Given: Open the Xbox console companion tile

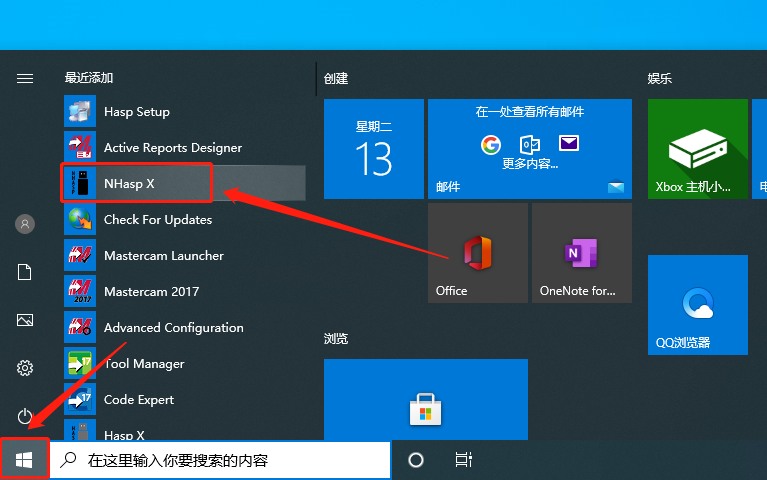Looking at the screenshot, I should [x=698, y=149].
